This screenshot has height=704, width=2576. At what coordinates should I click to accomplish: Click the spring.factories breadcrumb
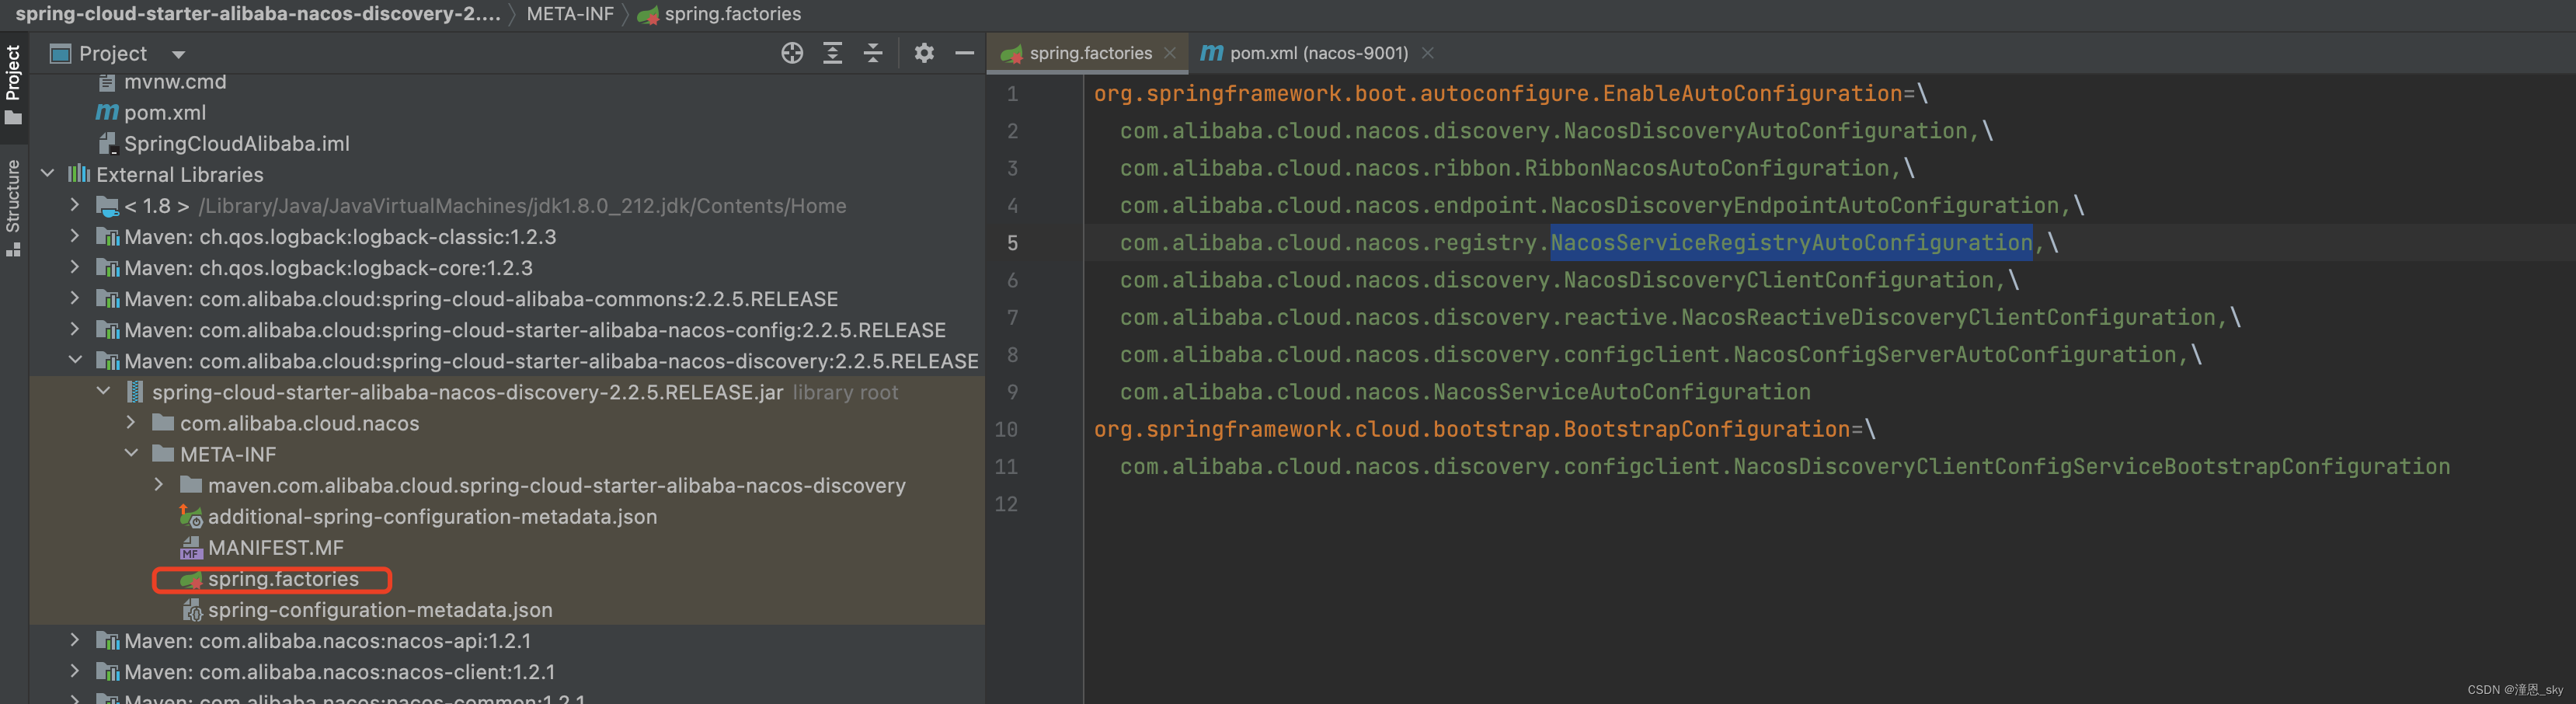pos(732,14)
